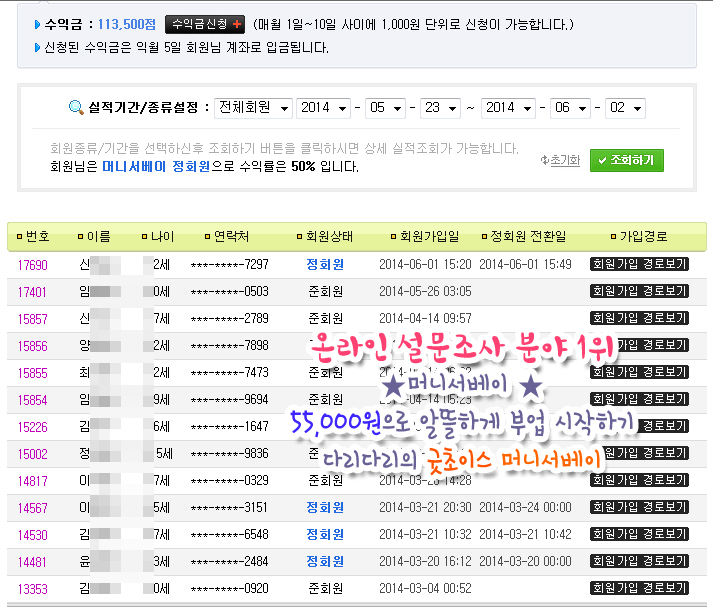Click phone number ending in 0920

click(230, 589)
